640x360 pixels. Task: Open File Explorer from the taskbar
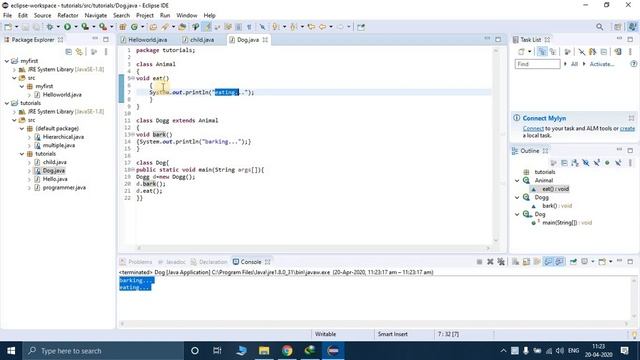click(264, 351)
